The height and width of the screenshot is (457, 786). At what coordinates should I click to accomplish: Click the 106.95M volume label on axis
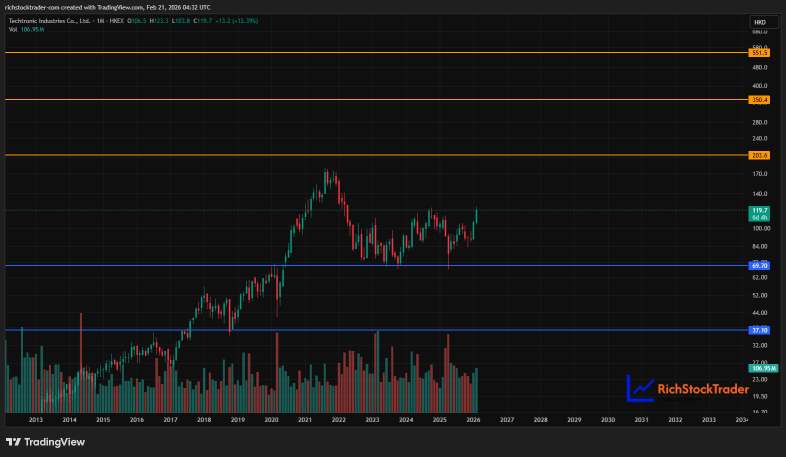pyautogui.click(x=763, y=368)
